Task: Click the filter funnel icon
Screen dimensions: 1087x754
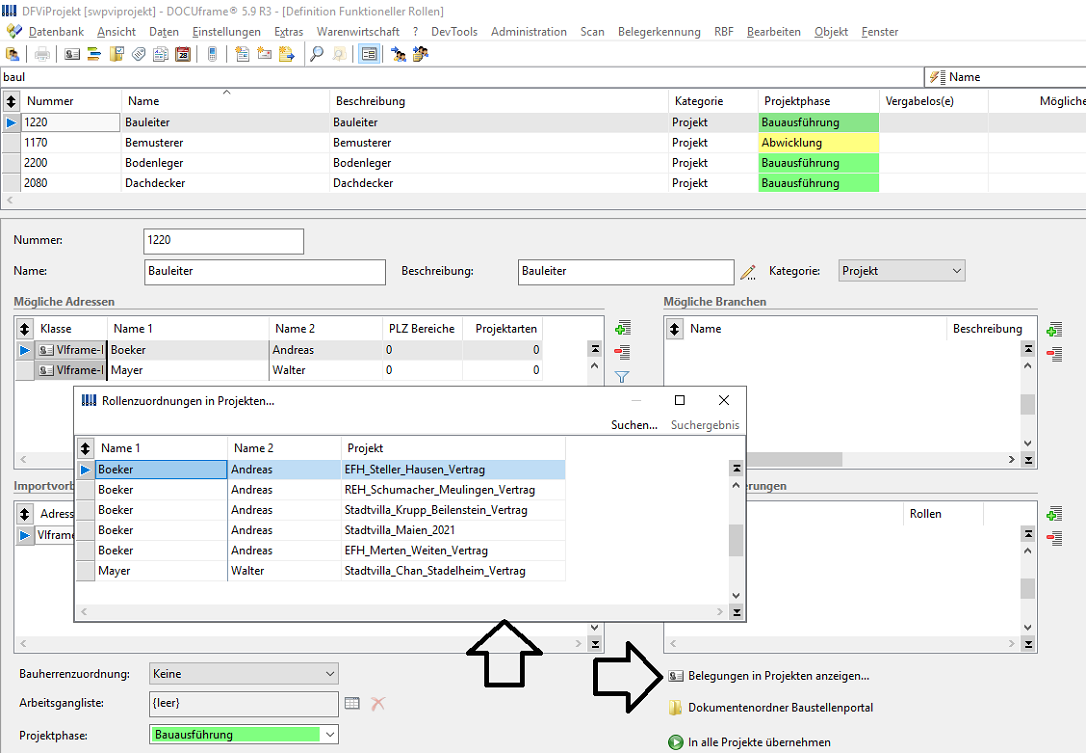Action: tap(622, 376)
